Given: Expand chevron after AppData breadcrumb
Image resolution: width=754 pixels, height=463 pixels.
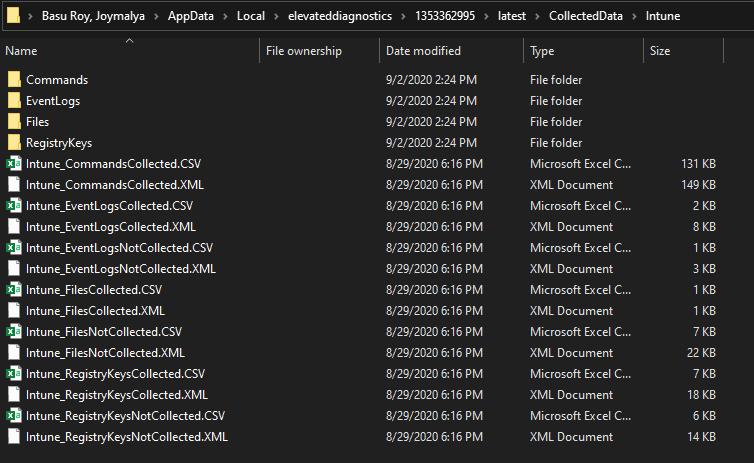Looking at the screenshot, I should 225,16.
